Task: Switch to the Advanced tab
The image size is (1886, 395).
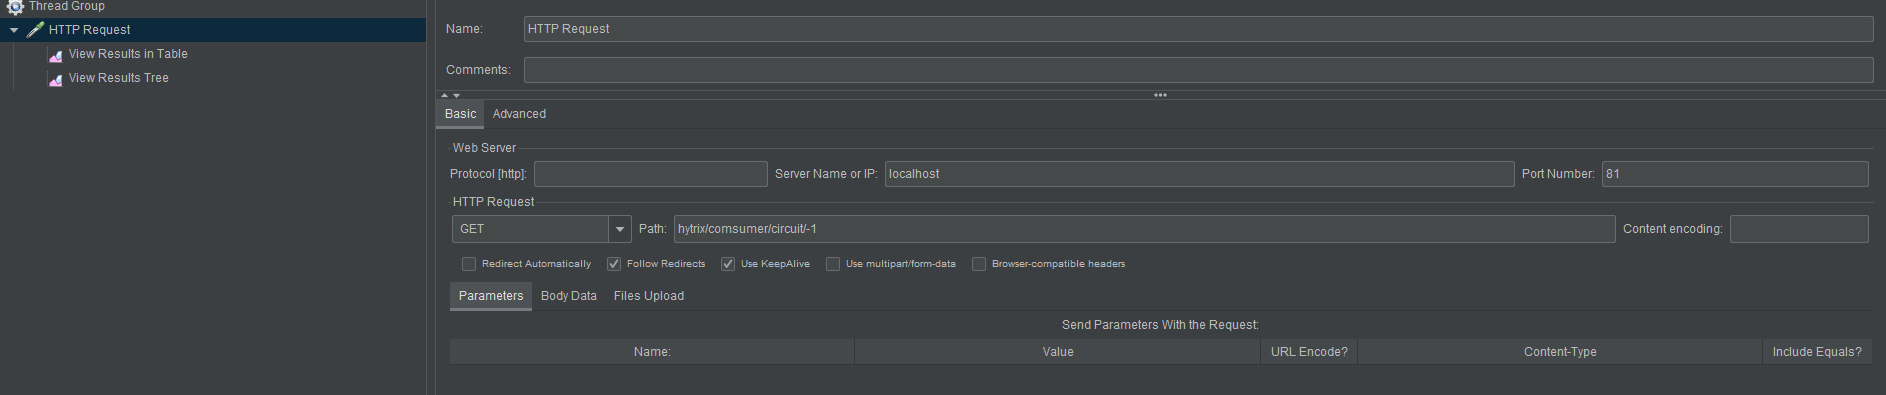Action: click(519, 114)
